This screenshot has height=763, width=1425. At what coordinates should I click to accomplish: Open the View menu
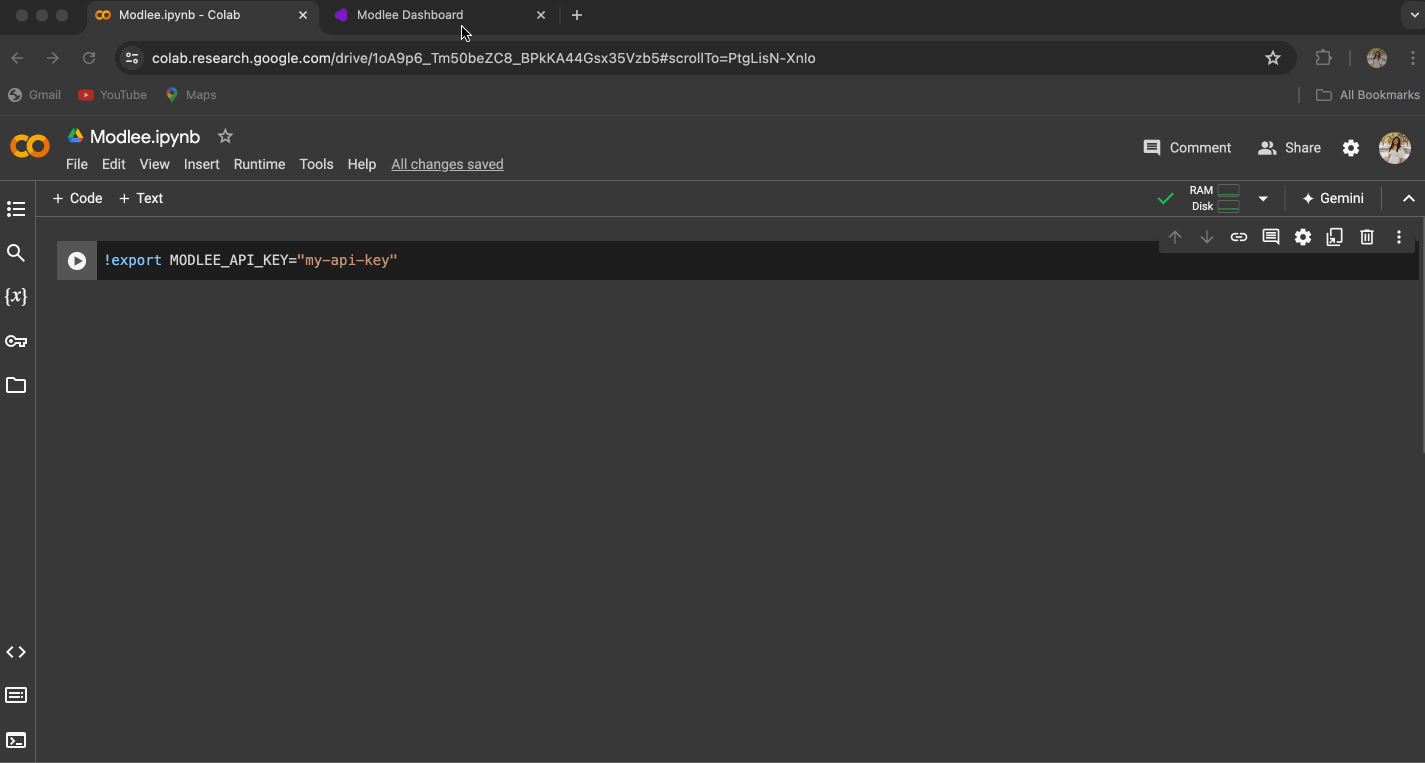(154, 164)
